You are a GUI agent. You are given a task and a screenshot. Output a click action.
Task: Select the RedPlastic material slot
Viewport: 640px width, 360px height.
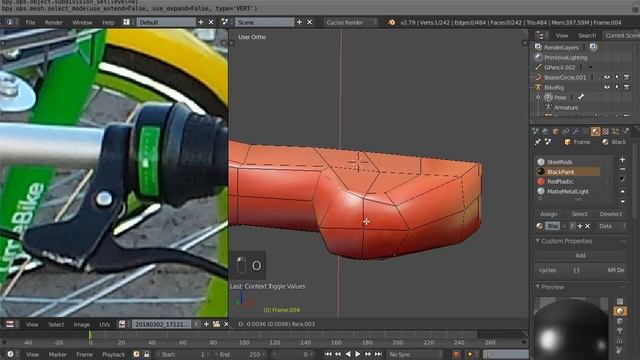point(570,182)
